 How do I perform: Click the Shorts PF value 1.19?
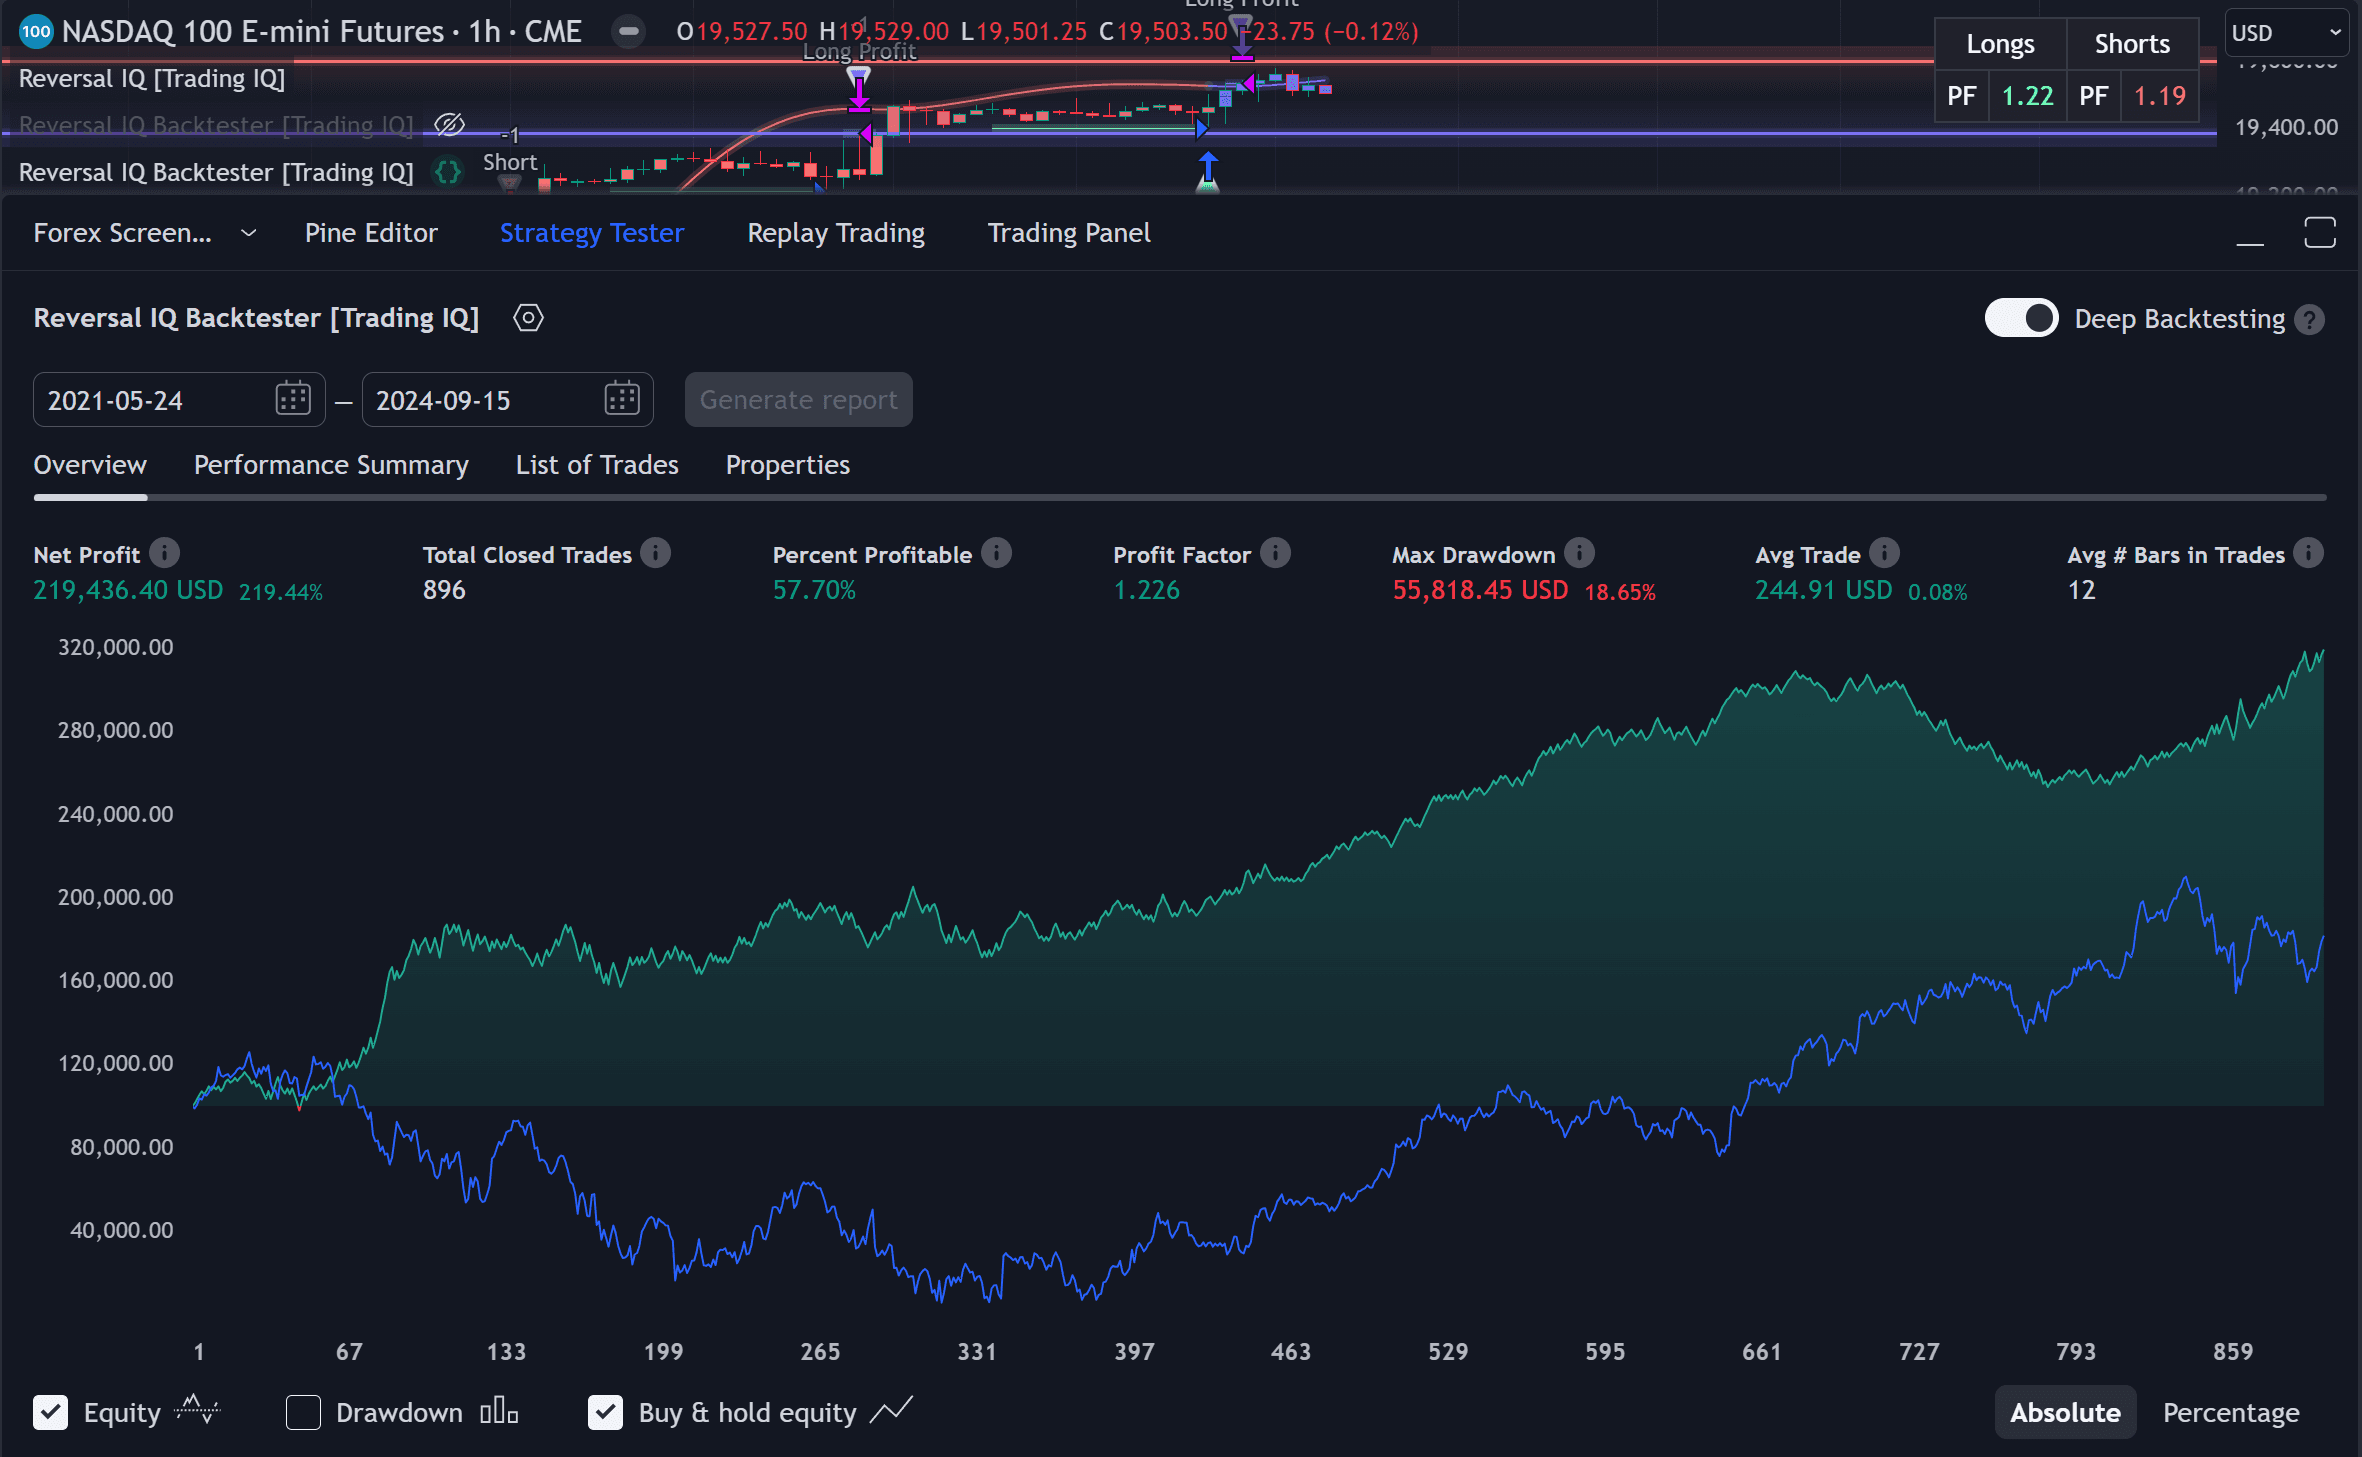[2159, 96]
